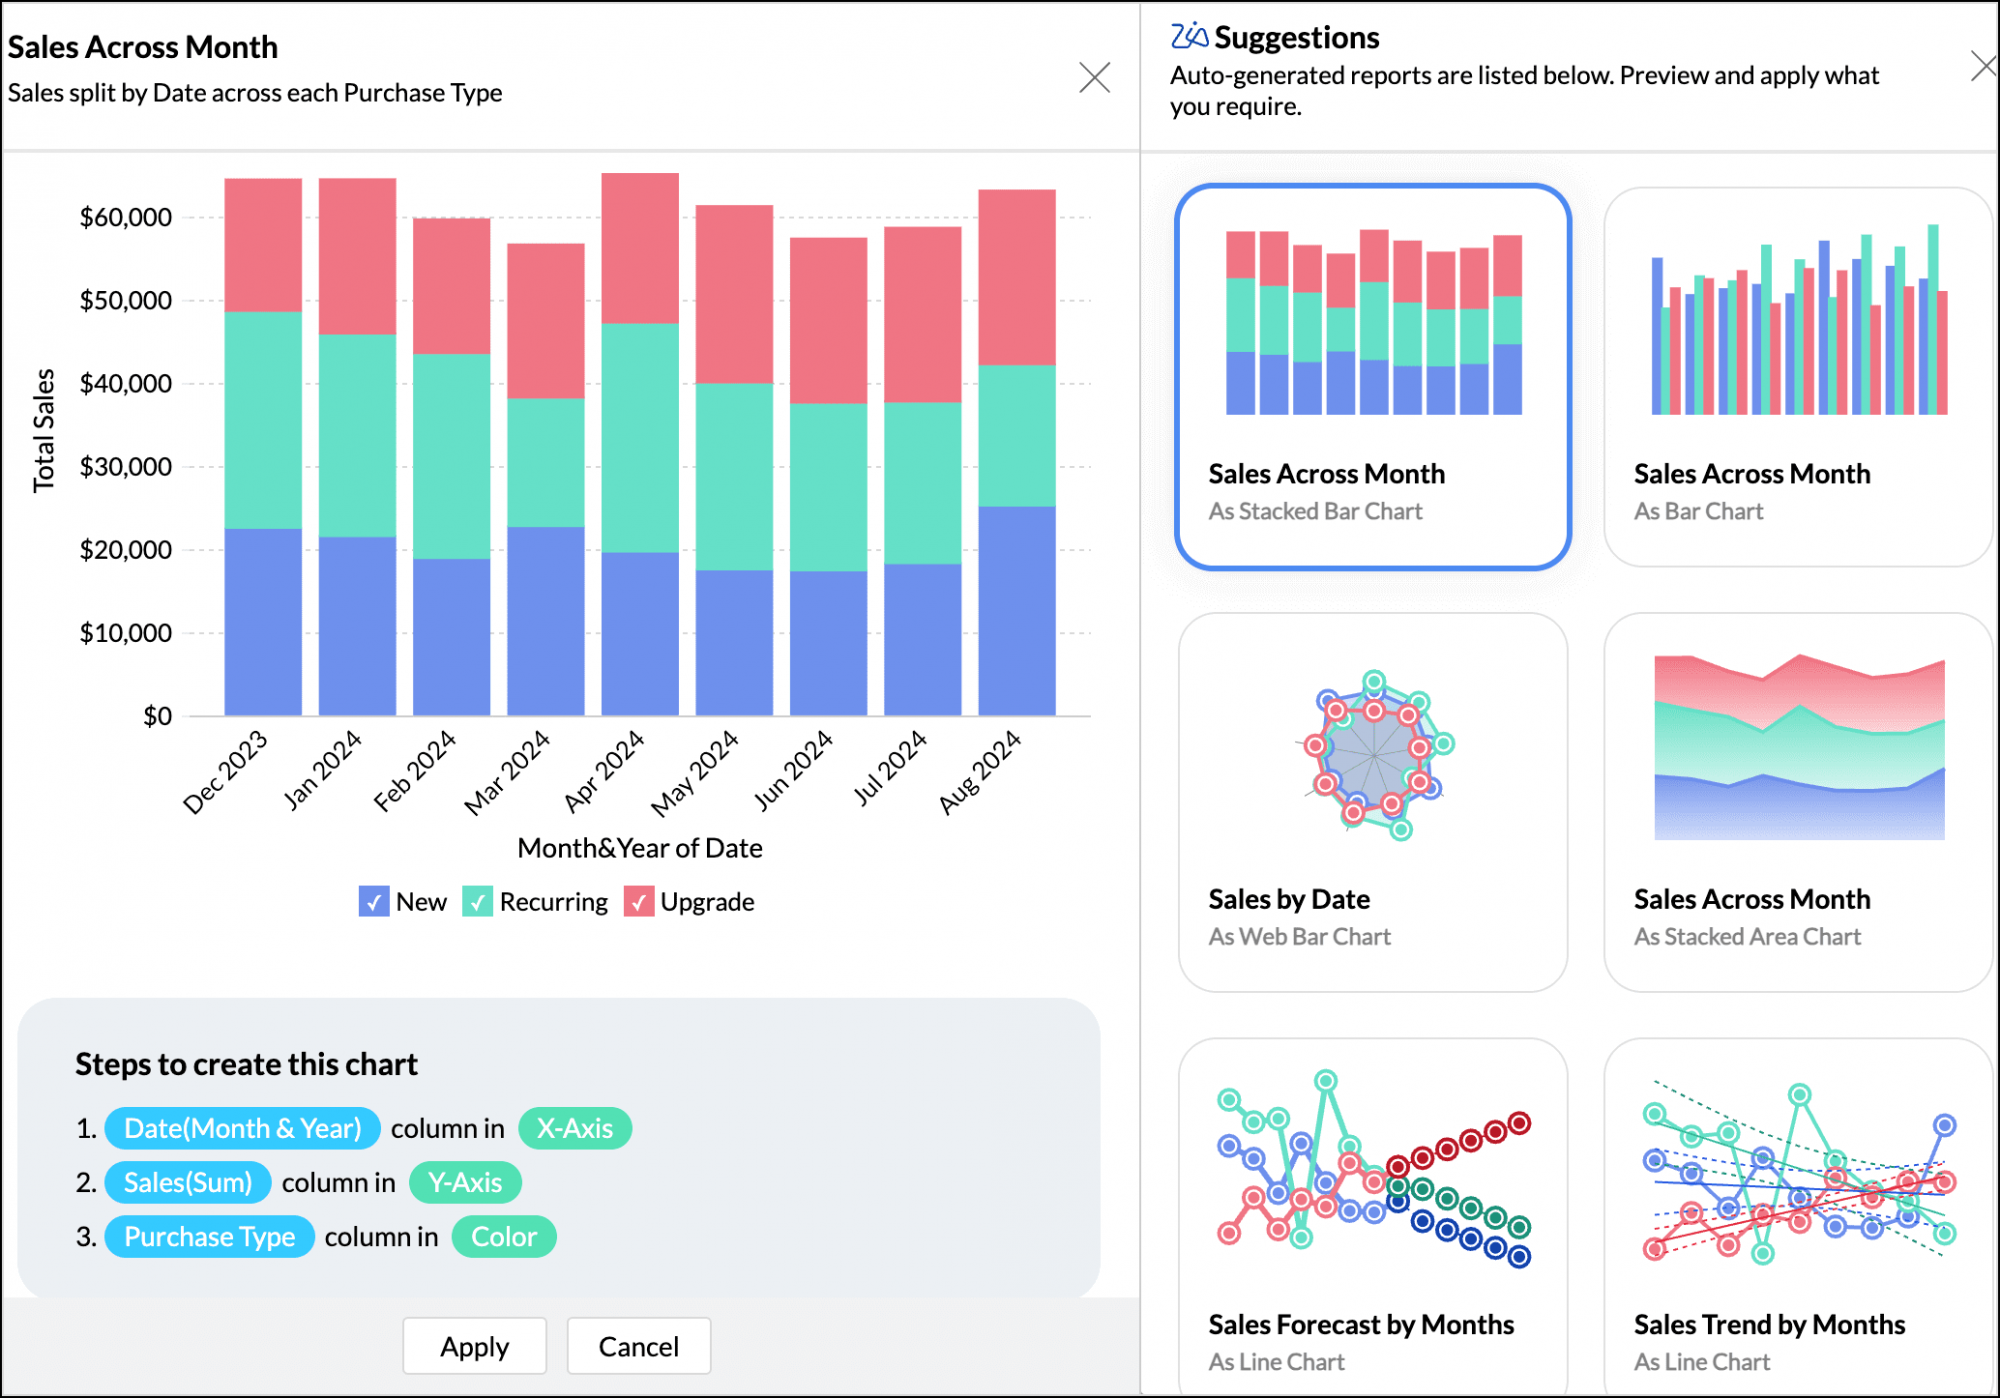This screenshot has height=1398, width=2000.
Task: Uncheck the New legend checkbox
Action: coord(373,901)
